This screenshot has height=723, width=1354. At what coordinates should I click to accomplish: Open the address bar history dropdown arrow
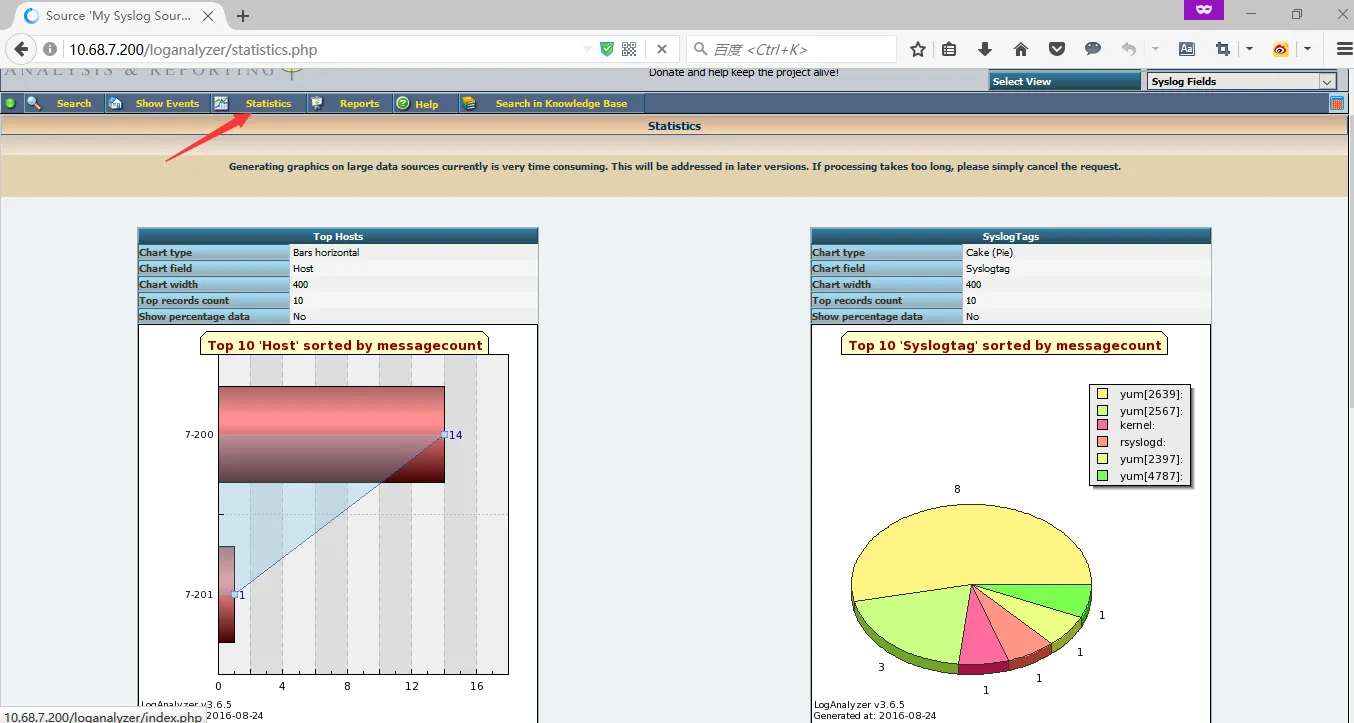[588, 49]
